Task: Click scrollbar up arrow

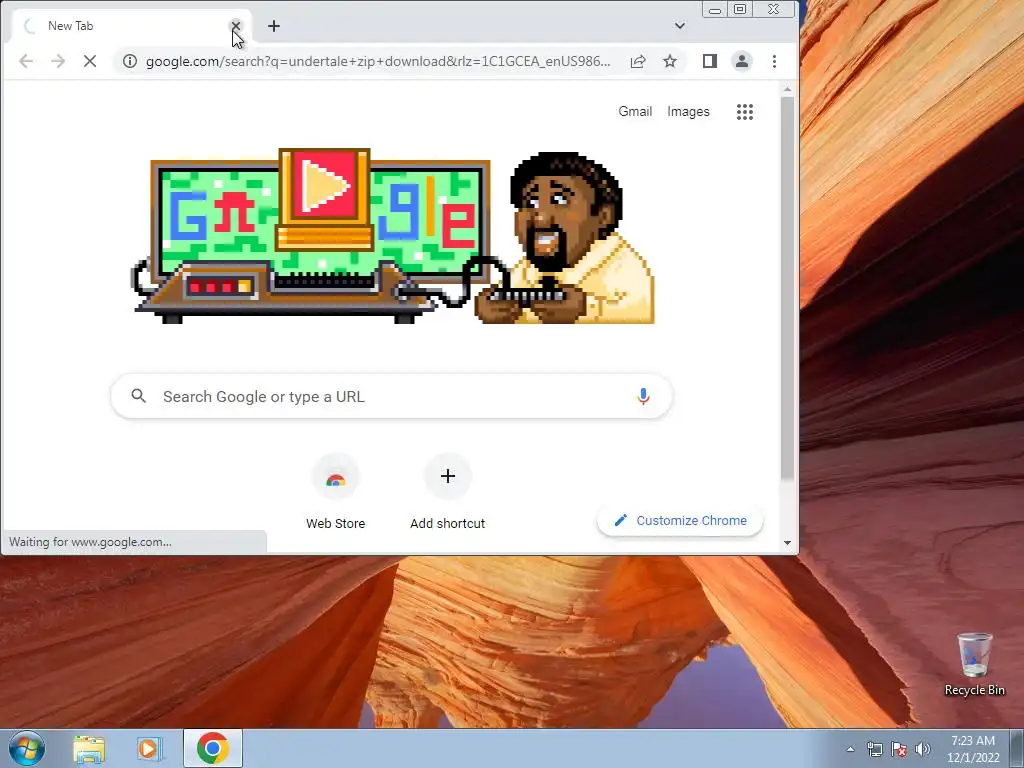Action: tap(788, 89)
